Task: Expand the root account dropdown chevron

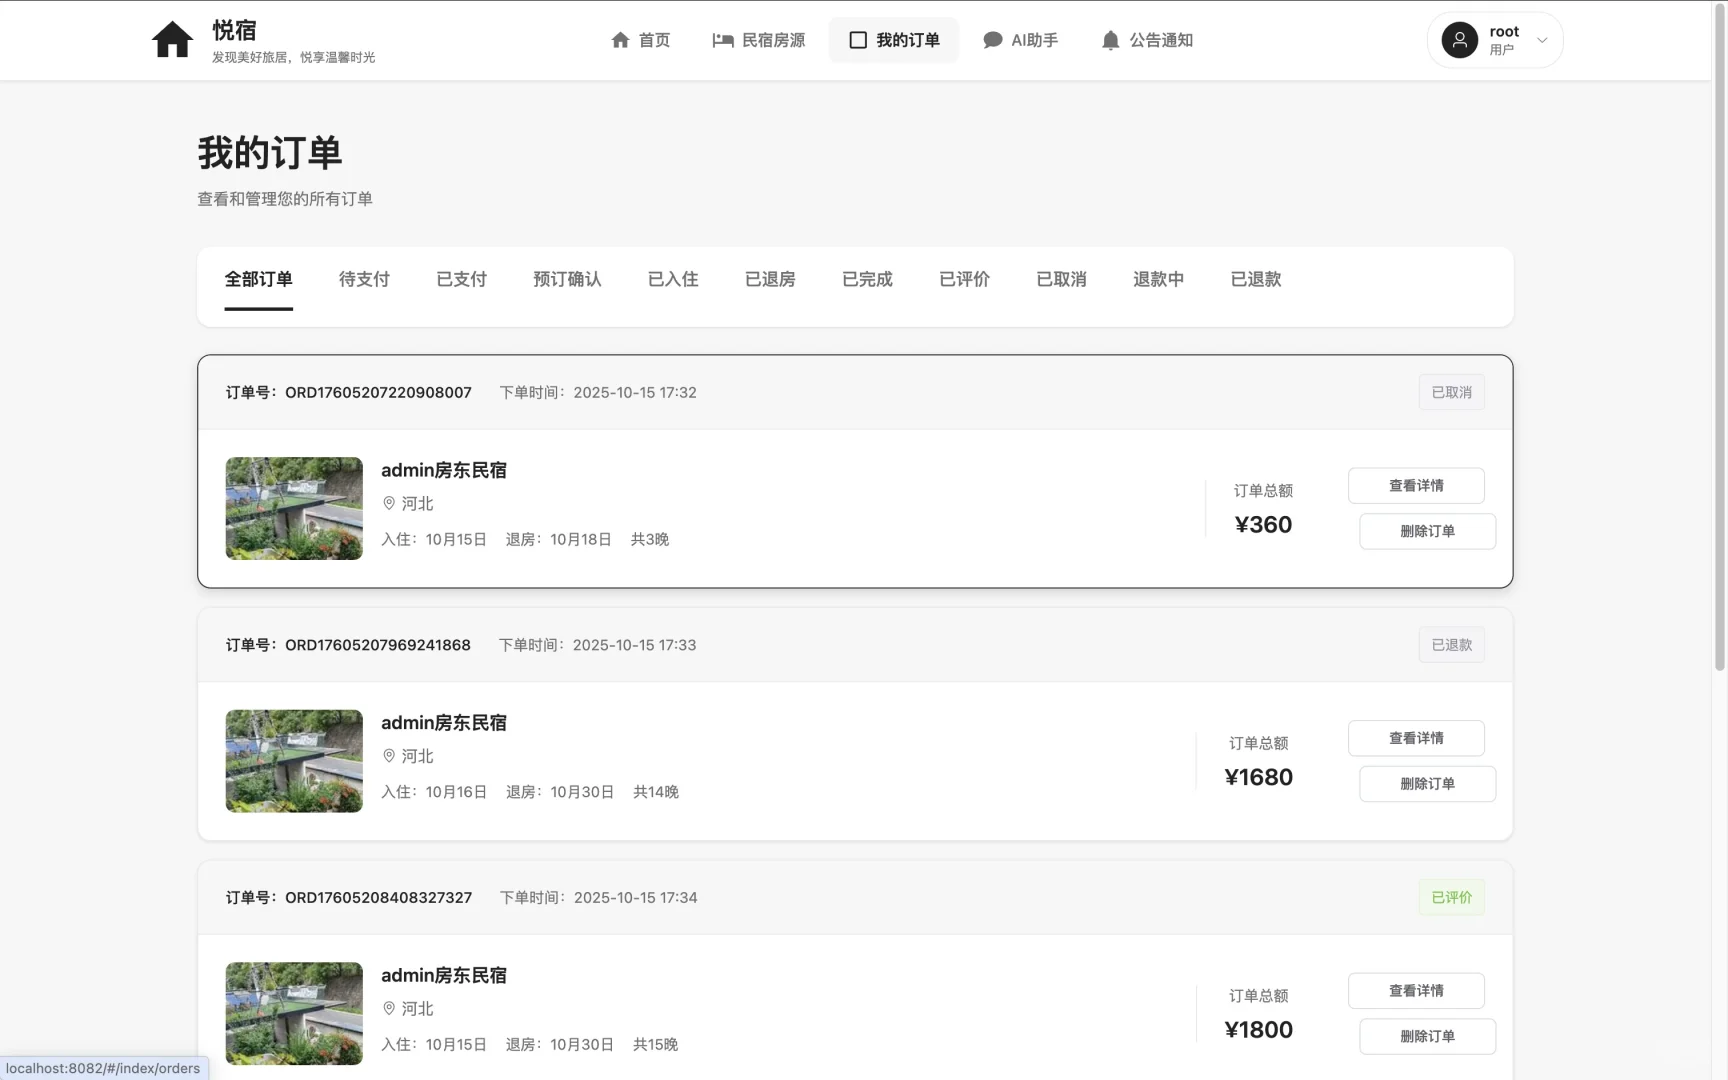Action: coord(1542,41)
